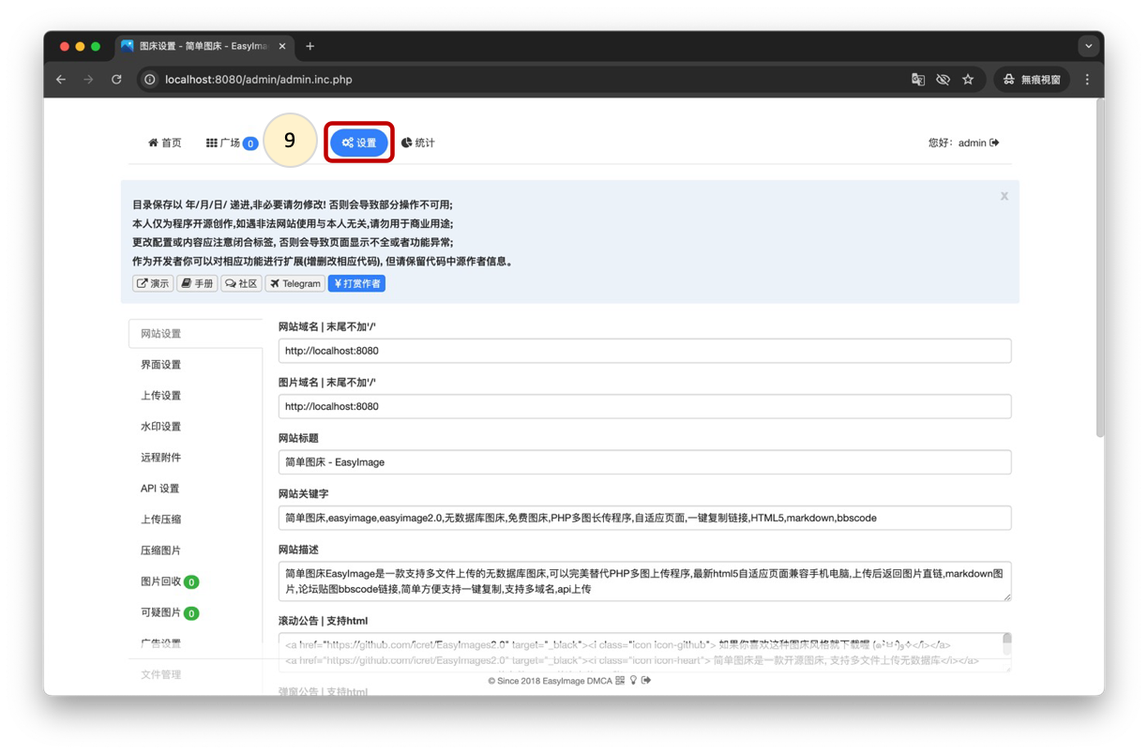Open the 统计 statistics menu item

(x=418, y=143)
